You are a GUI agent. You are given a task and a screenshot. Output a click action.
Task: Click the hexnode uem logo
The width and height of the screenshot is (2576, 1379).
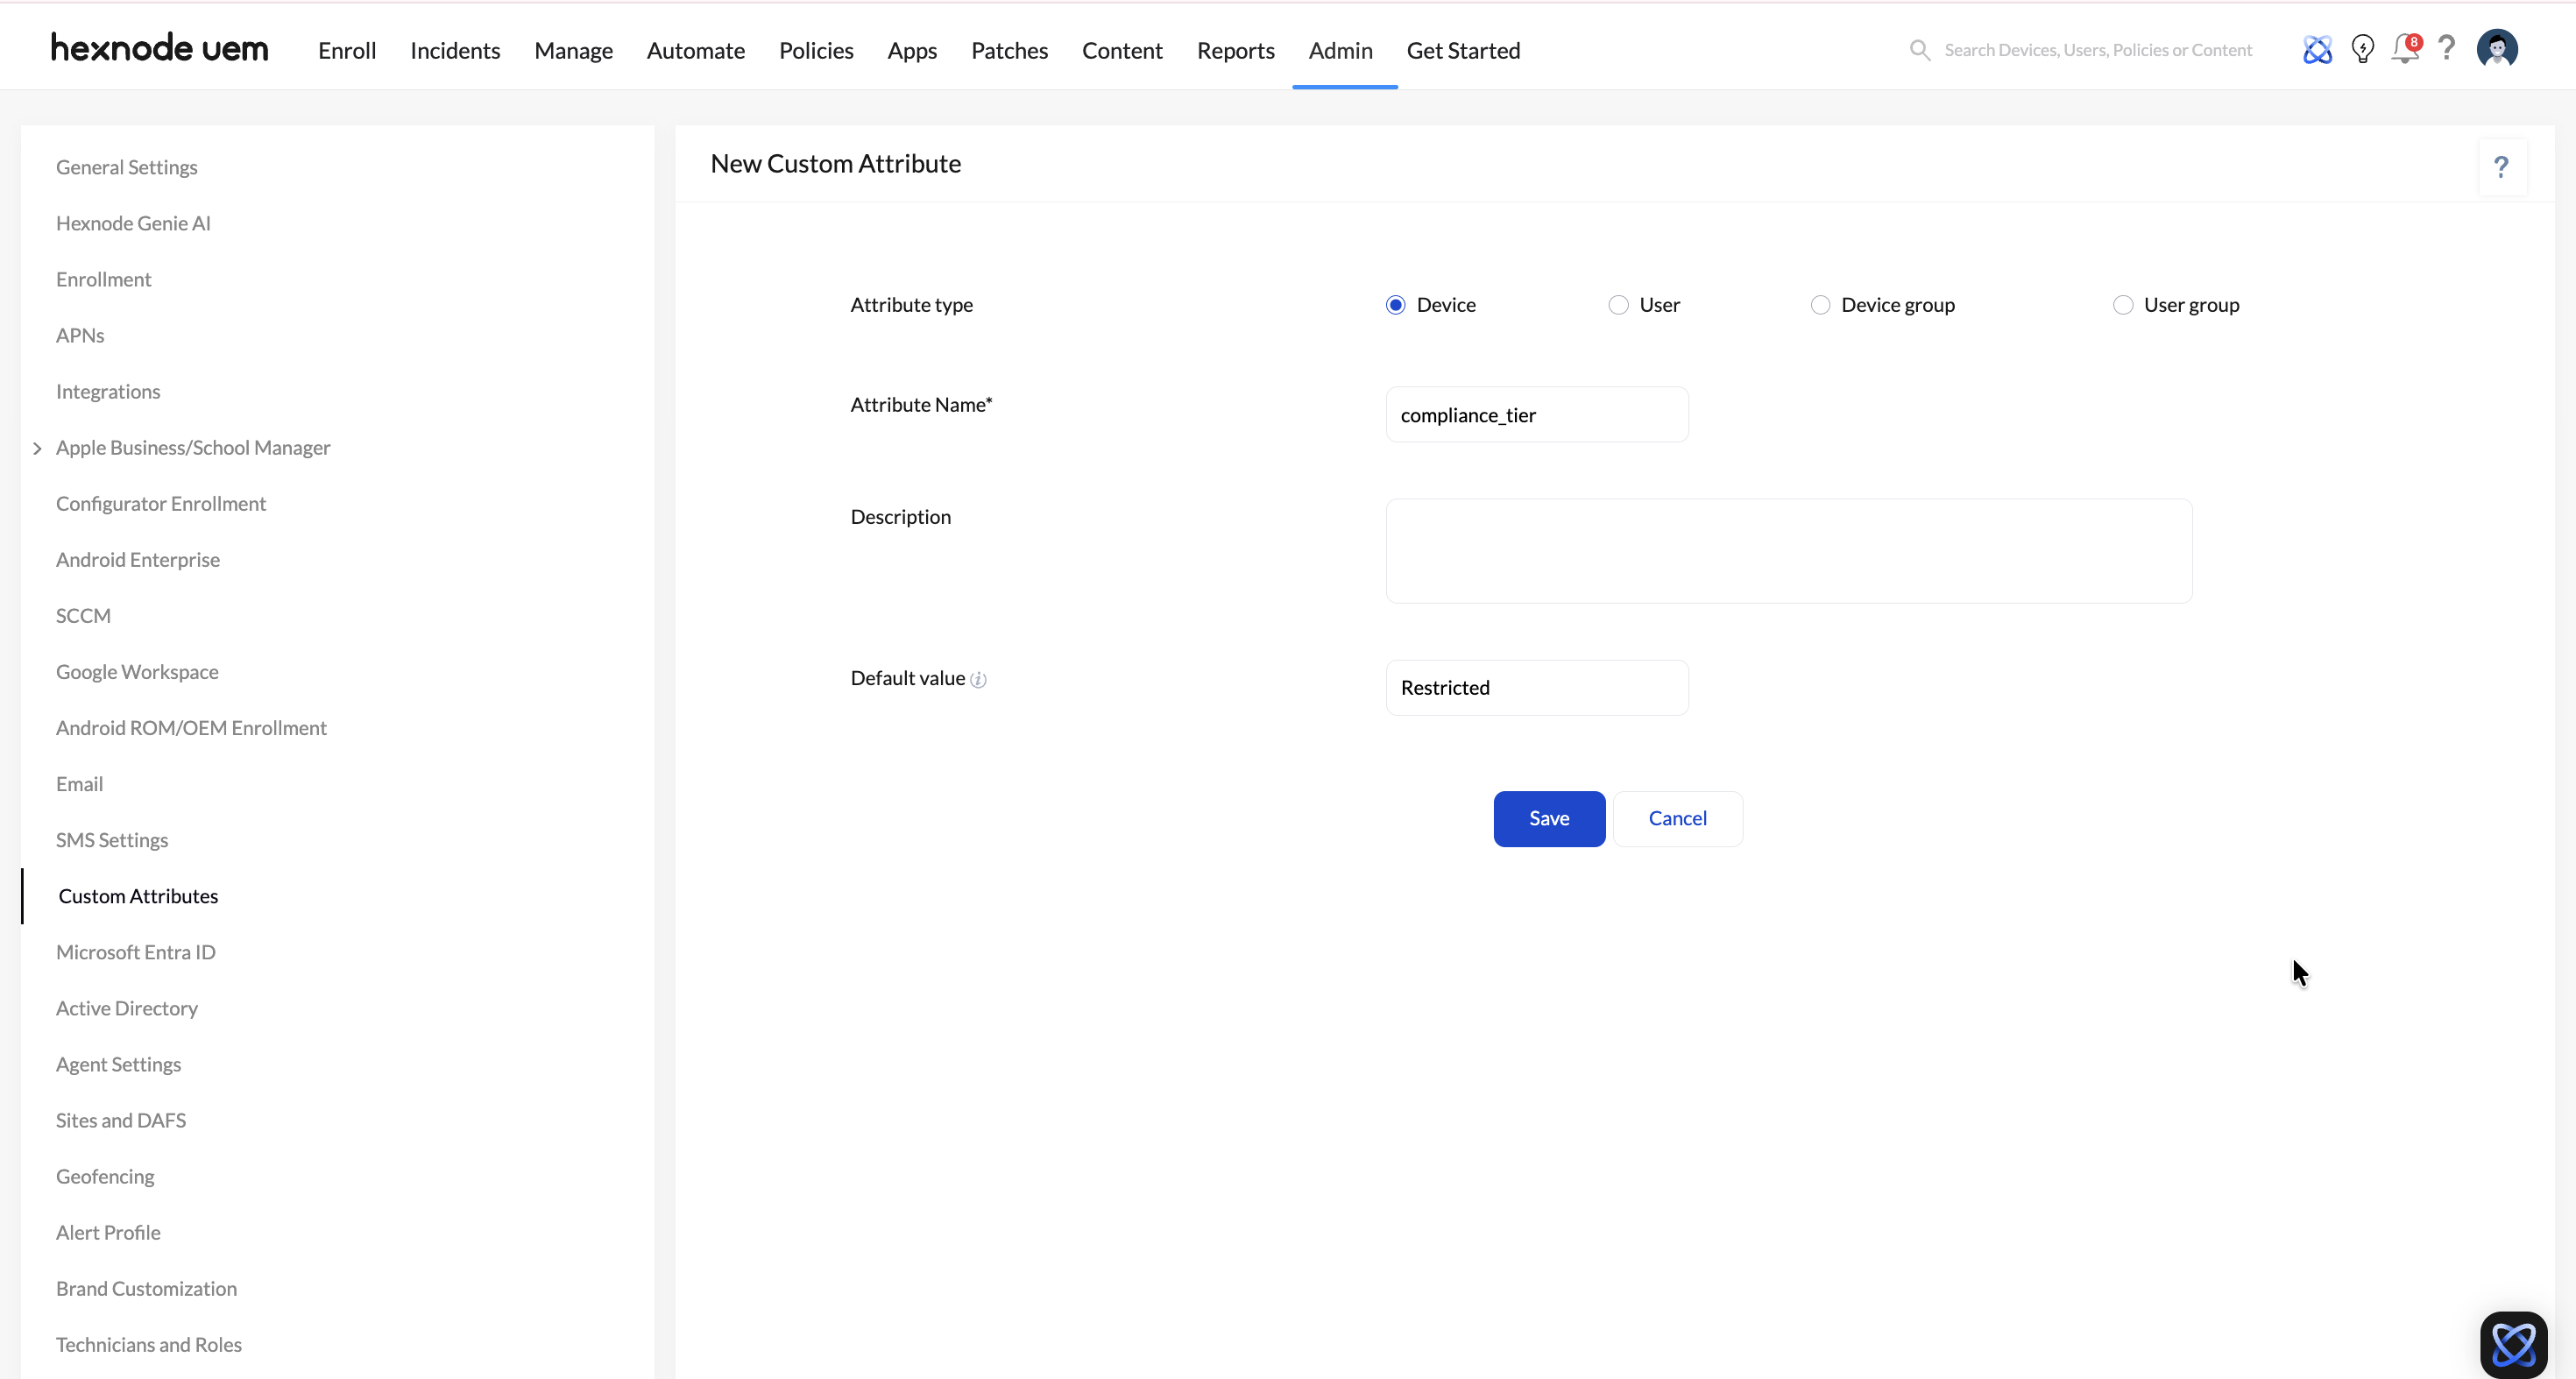160,48
